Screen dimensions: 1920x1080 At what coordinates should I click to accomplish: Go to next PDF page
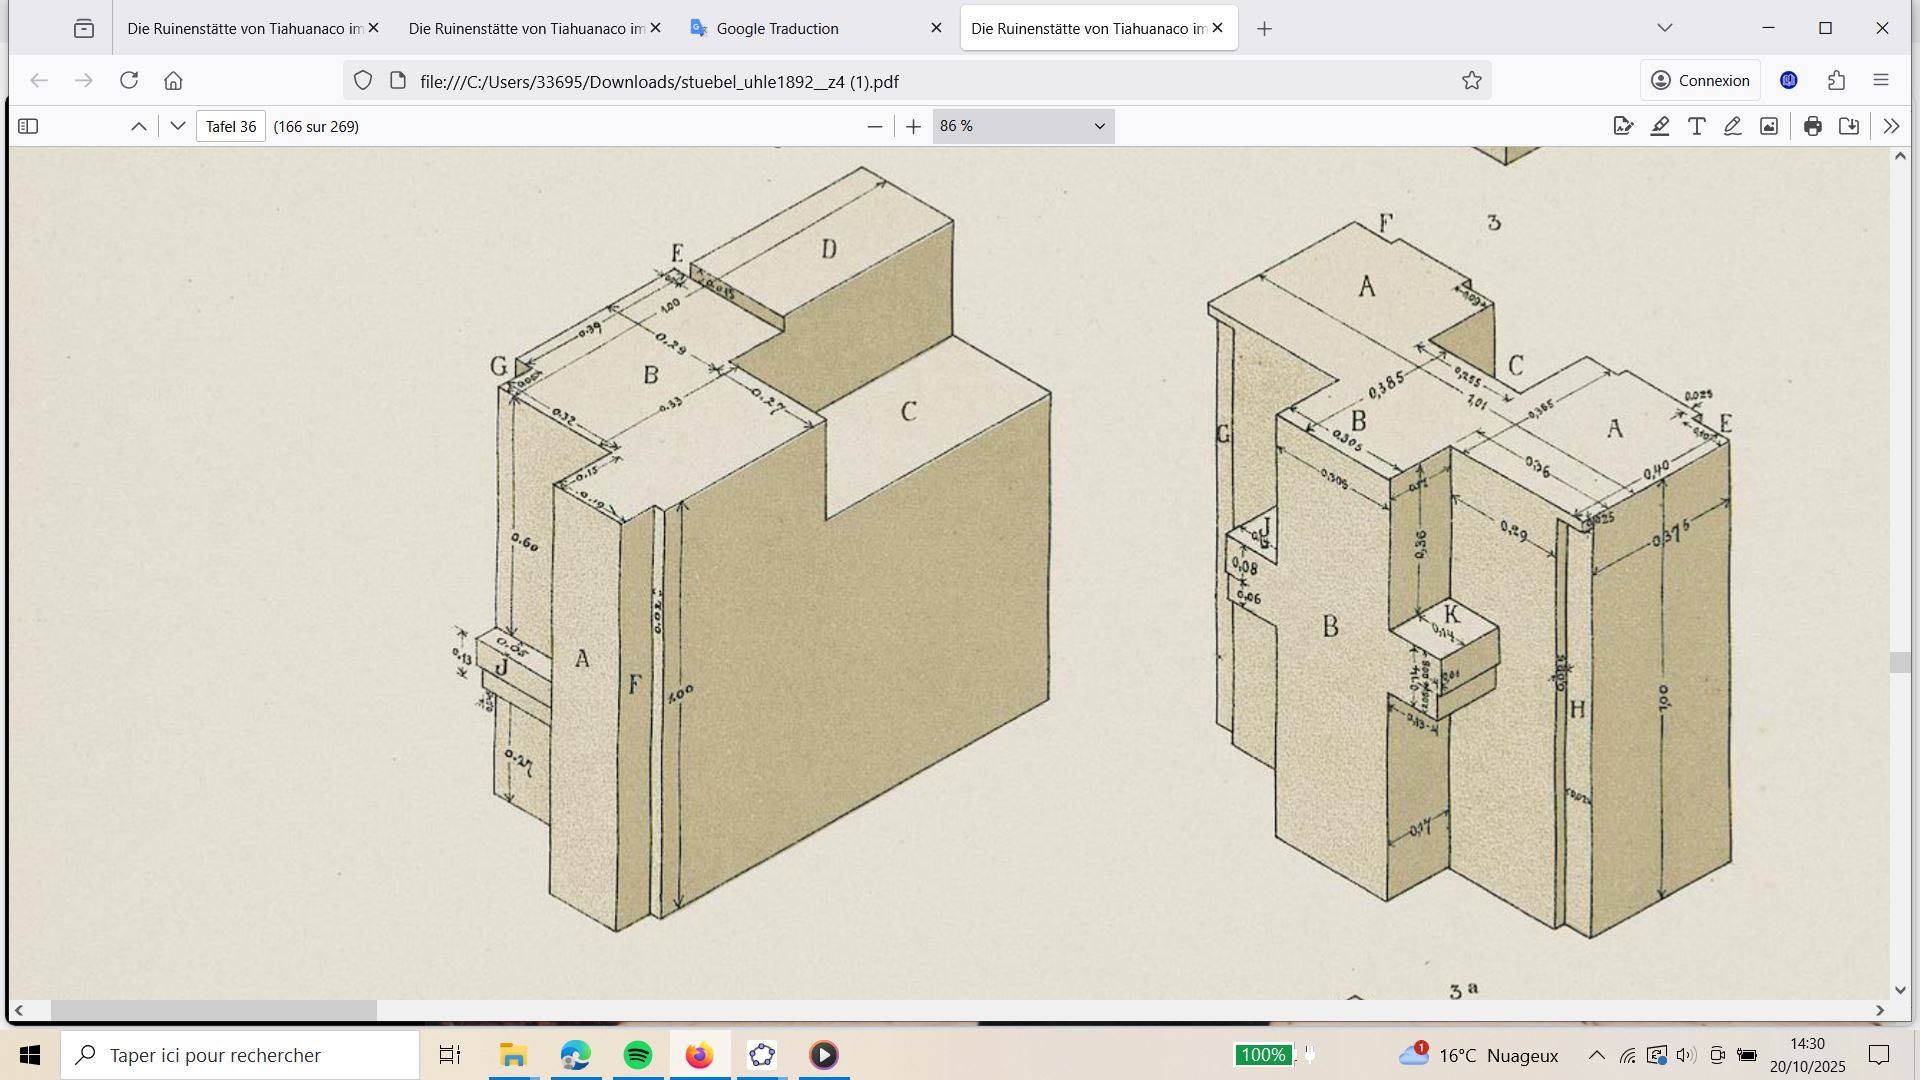(x=178, y=126)
